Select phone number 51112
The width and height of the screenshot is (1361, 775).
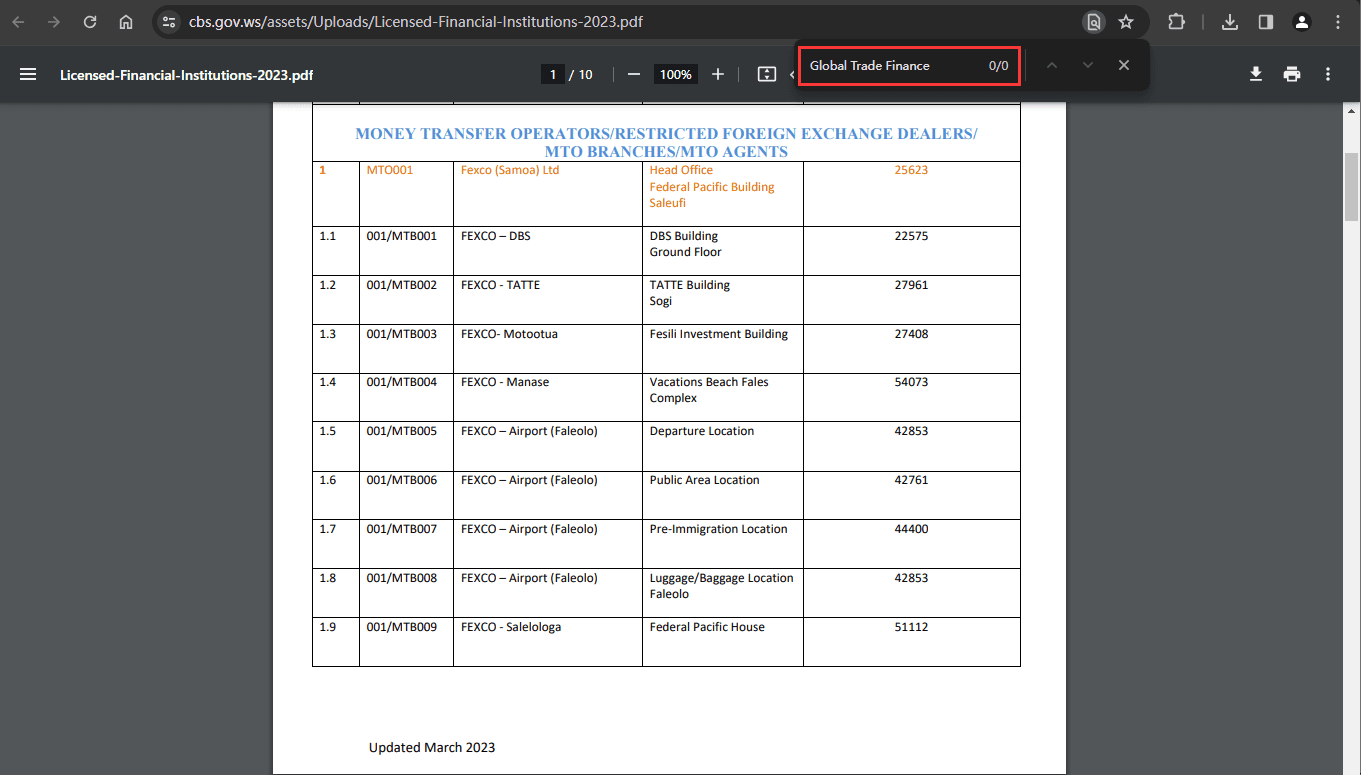(911, 627)
